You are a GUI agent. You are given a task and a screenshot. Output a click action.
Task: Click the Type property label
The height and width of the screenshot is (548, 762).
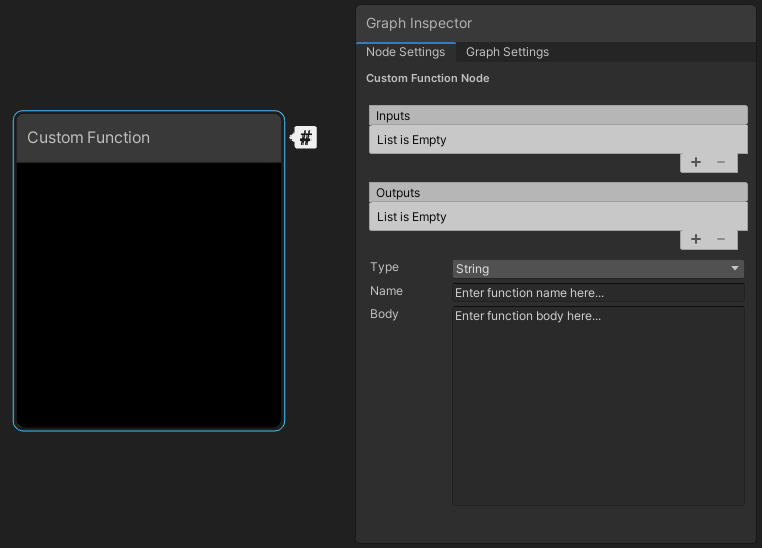point(384,267)
